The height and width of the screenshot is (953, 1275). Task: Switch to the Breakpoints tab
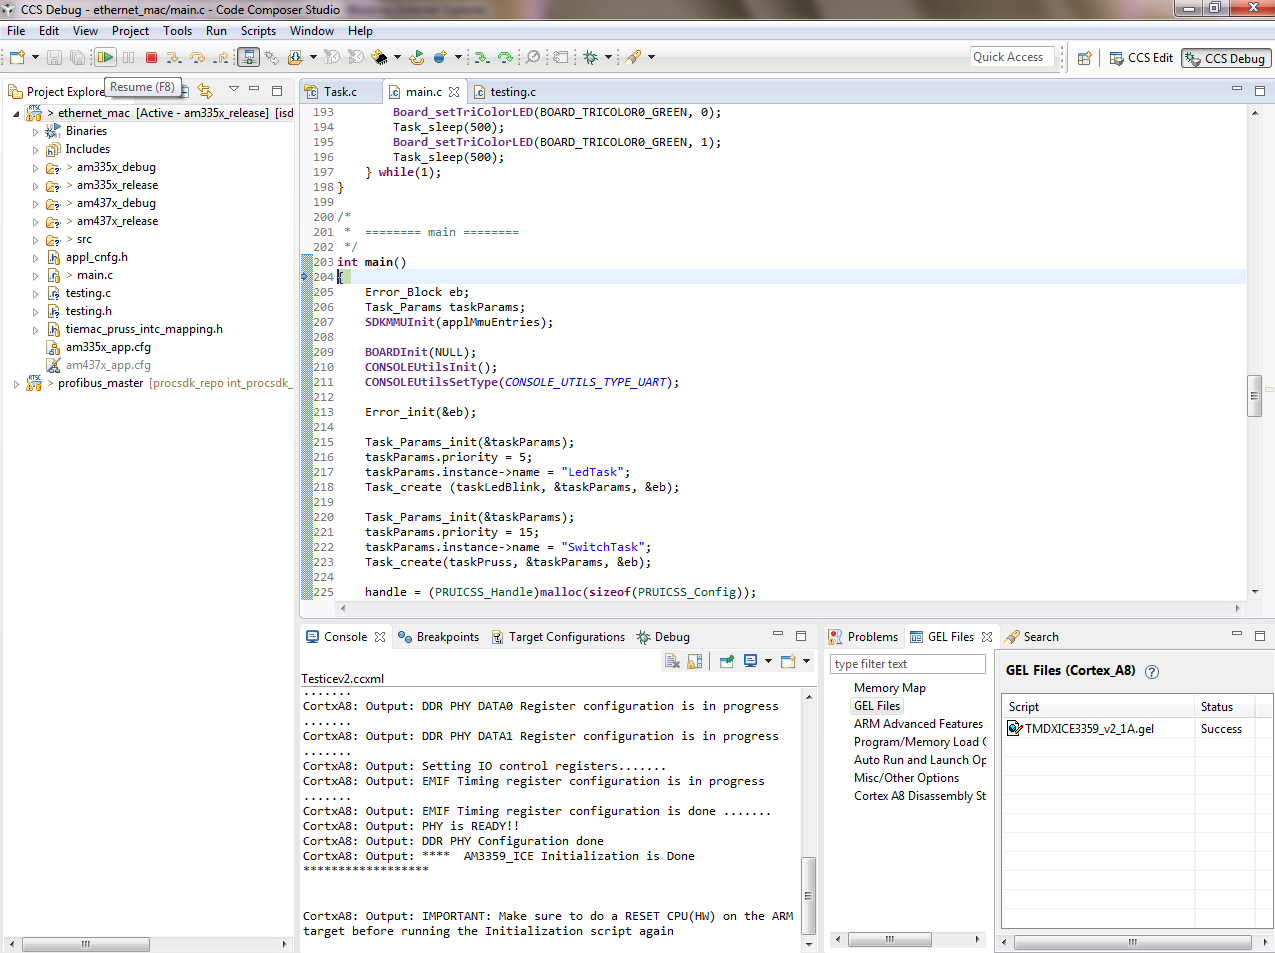tap(438, 637)
